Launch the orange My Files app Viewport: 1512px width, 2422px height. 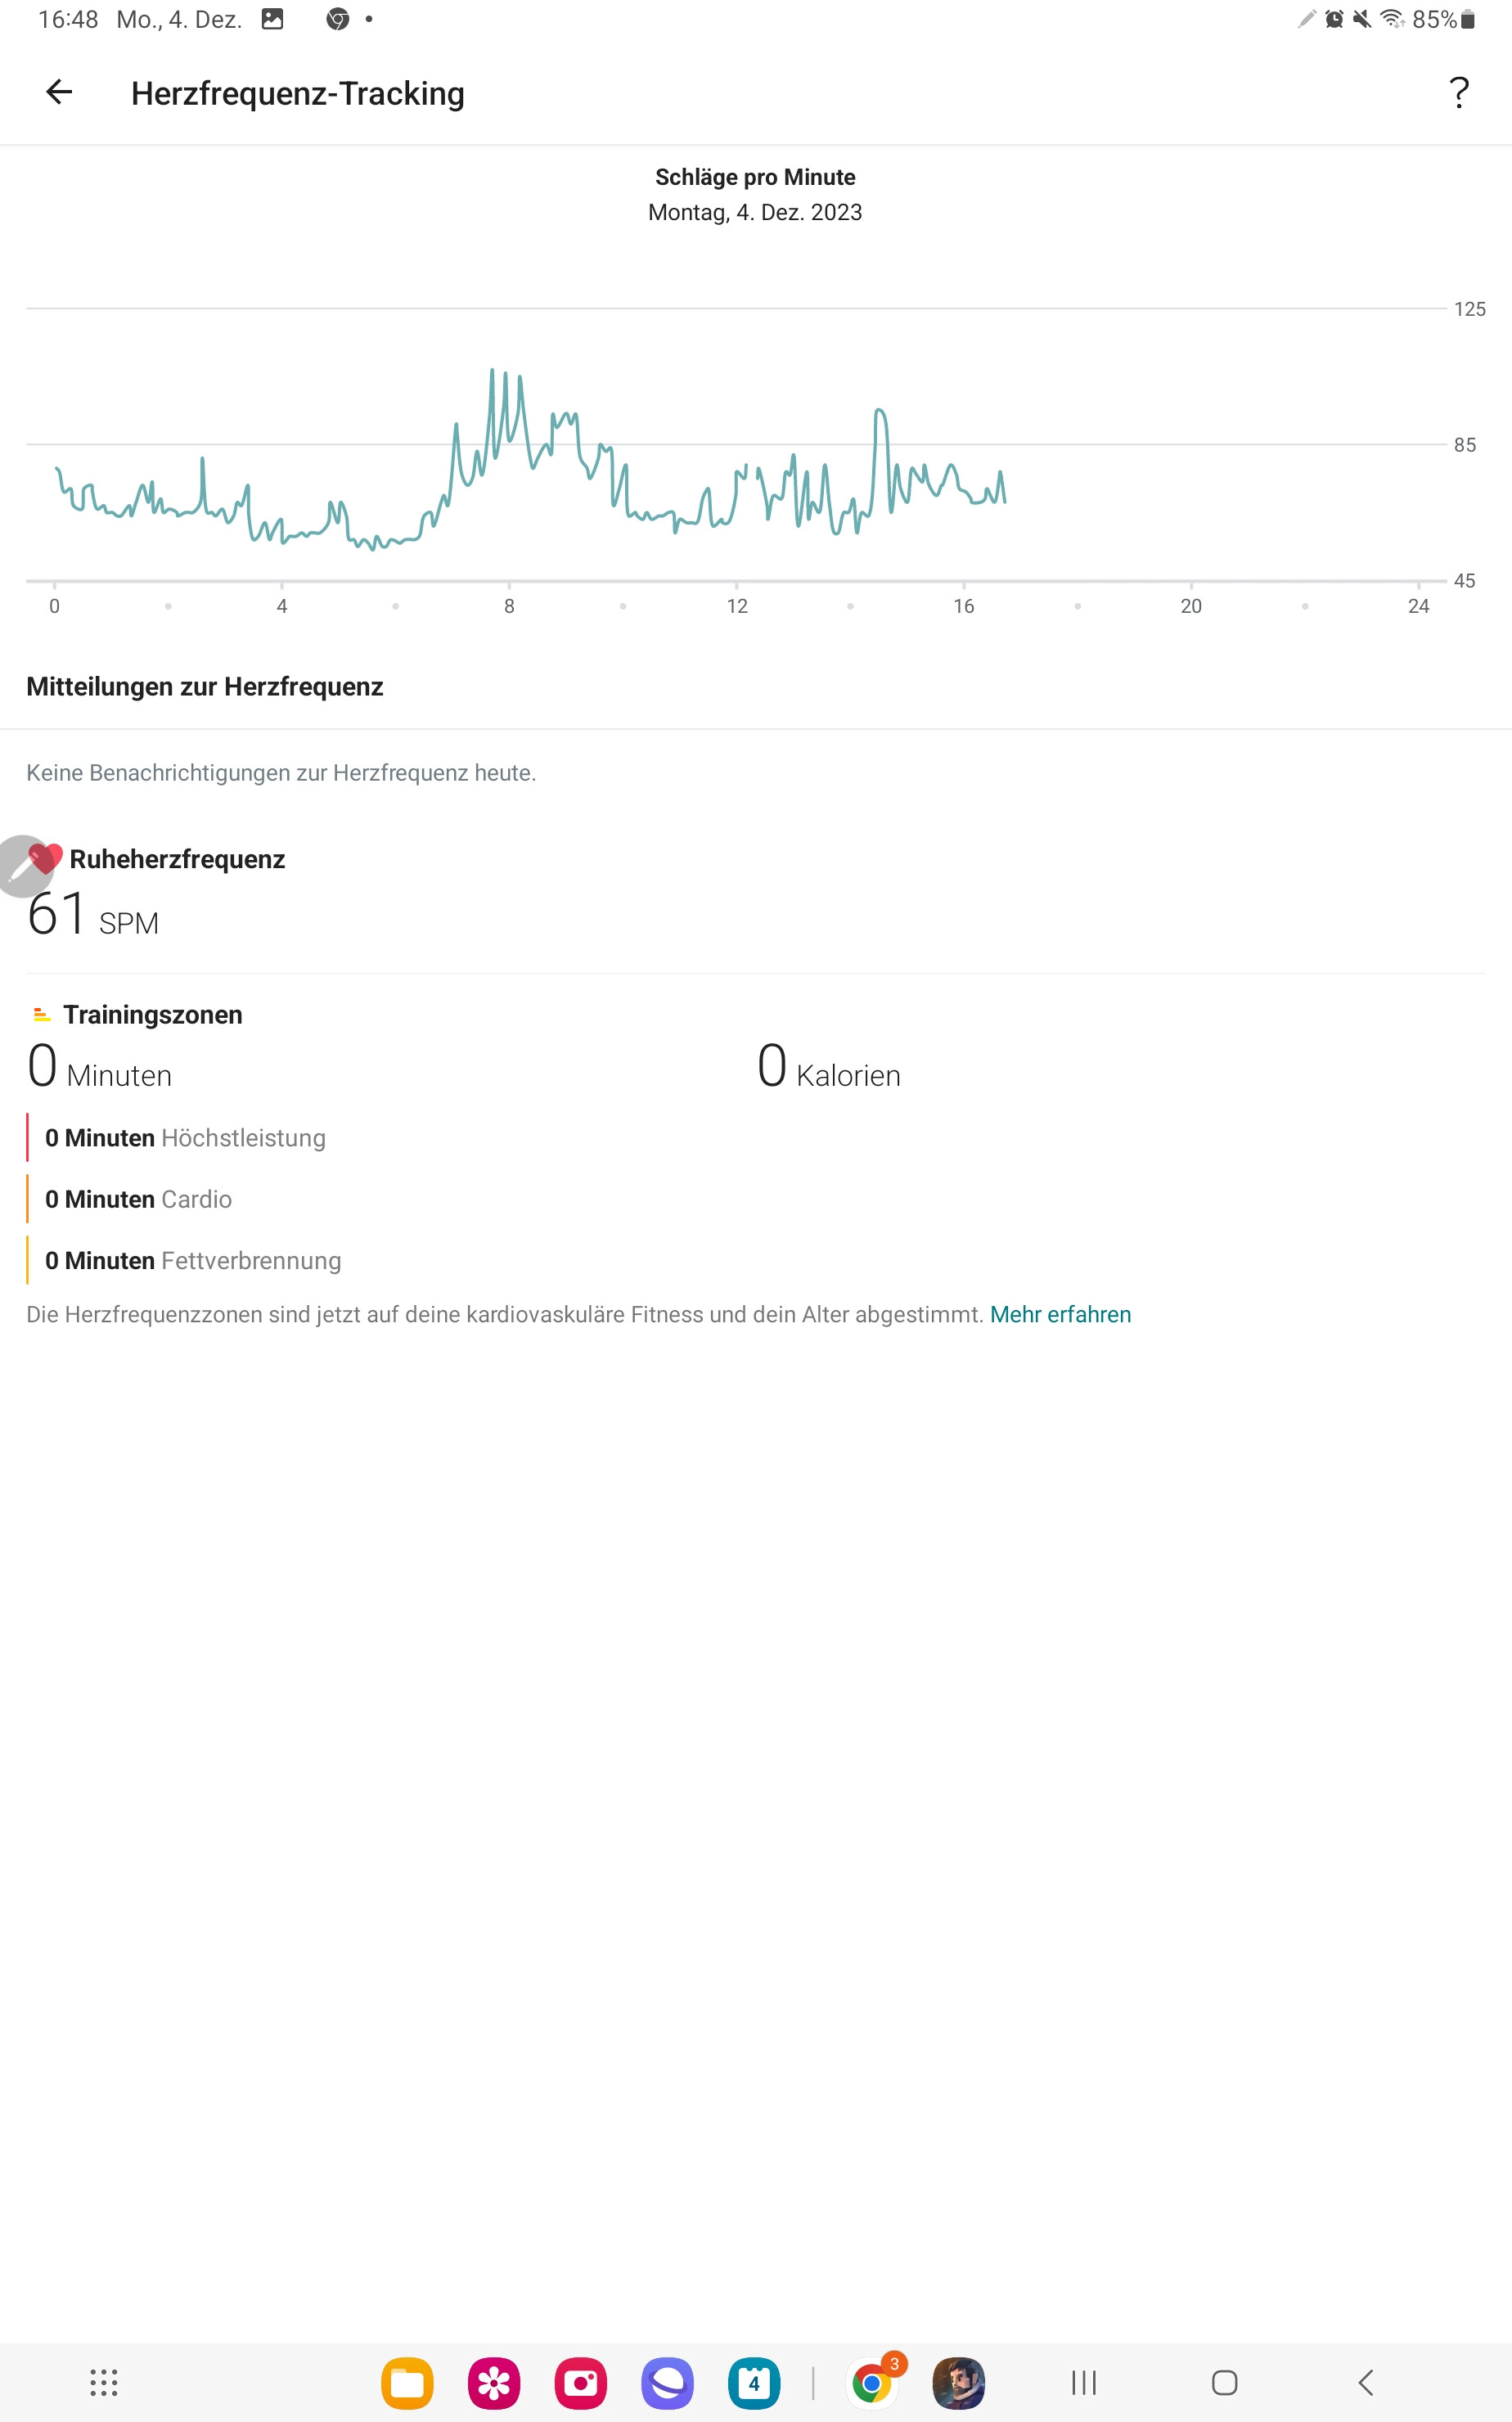tap(407, 2383)
